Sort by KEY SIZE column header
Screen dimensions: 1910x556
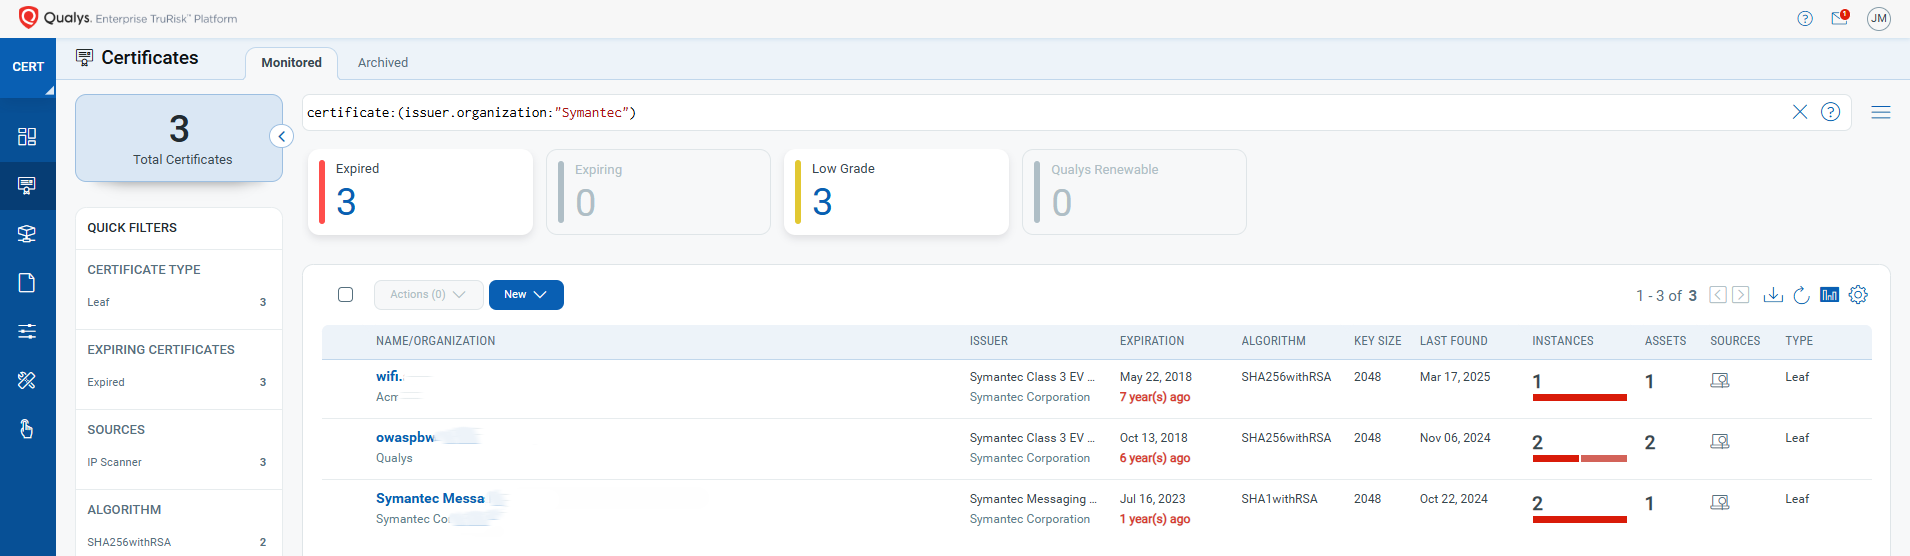[1378, 341]
